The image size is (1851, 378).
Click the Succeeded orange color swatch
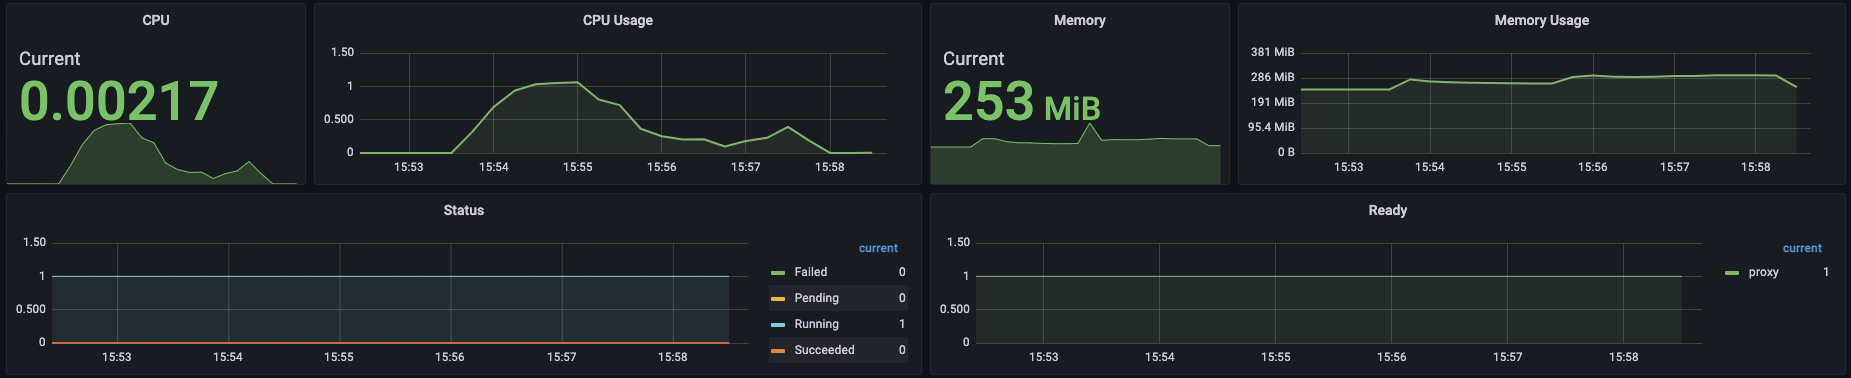point(778,351)
